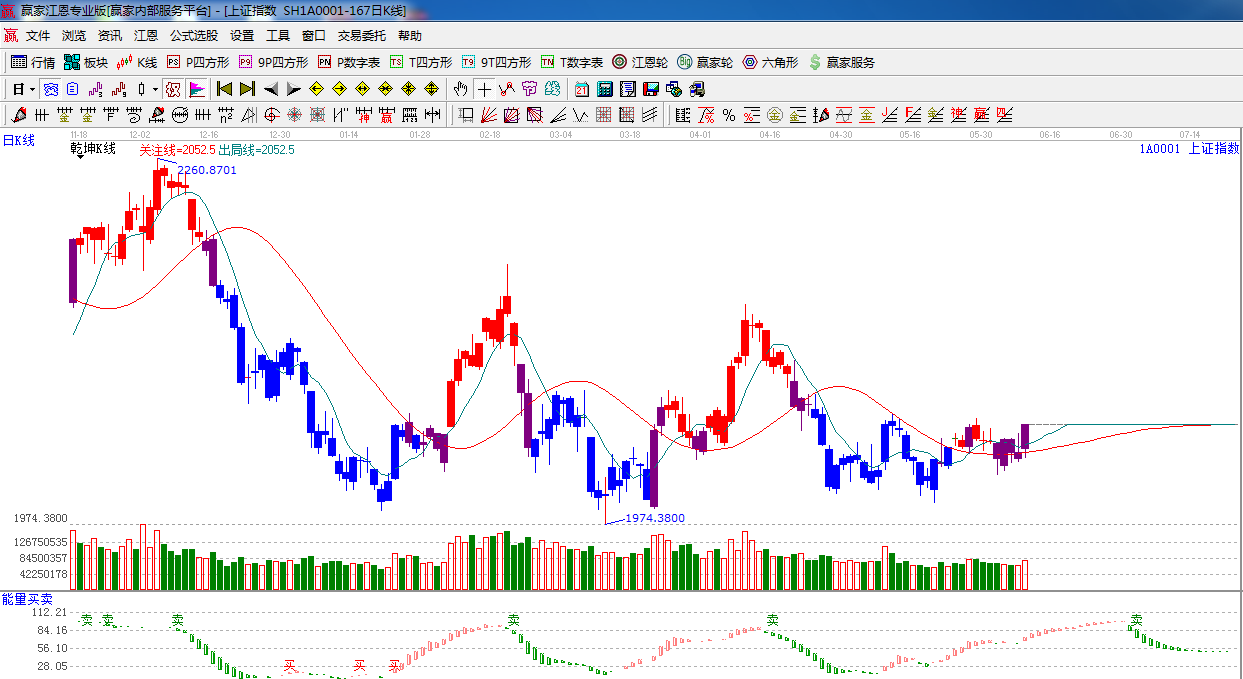Toggle the colorful flag indicator button
The width and height of the screenshot is (1243, 679).
[196, 89]
